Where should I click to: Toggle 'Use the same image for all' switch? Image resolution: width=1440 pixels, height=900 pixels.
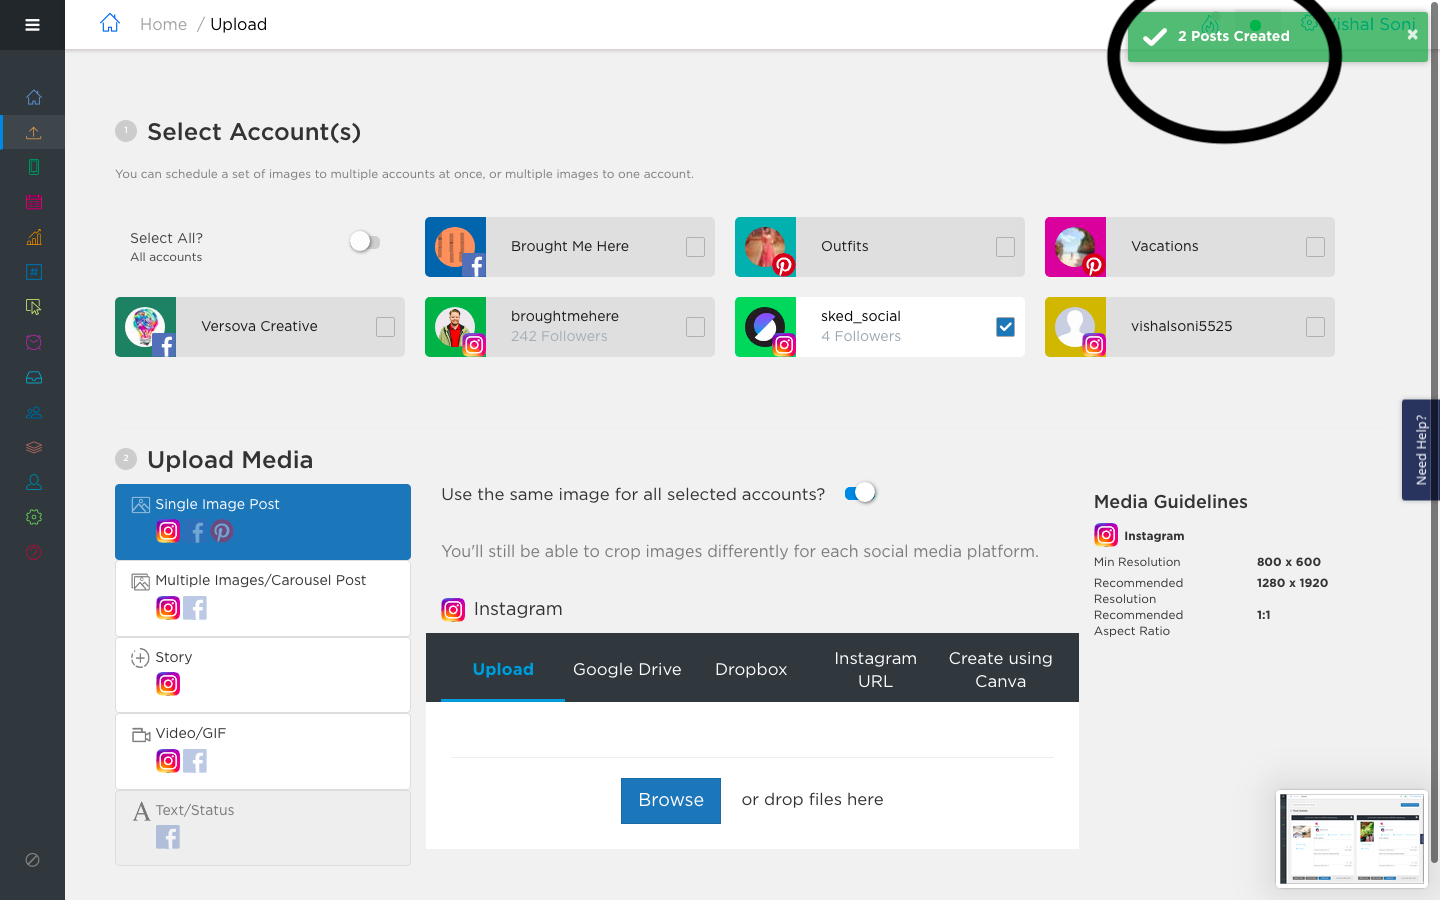(860, 493)
